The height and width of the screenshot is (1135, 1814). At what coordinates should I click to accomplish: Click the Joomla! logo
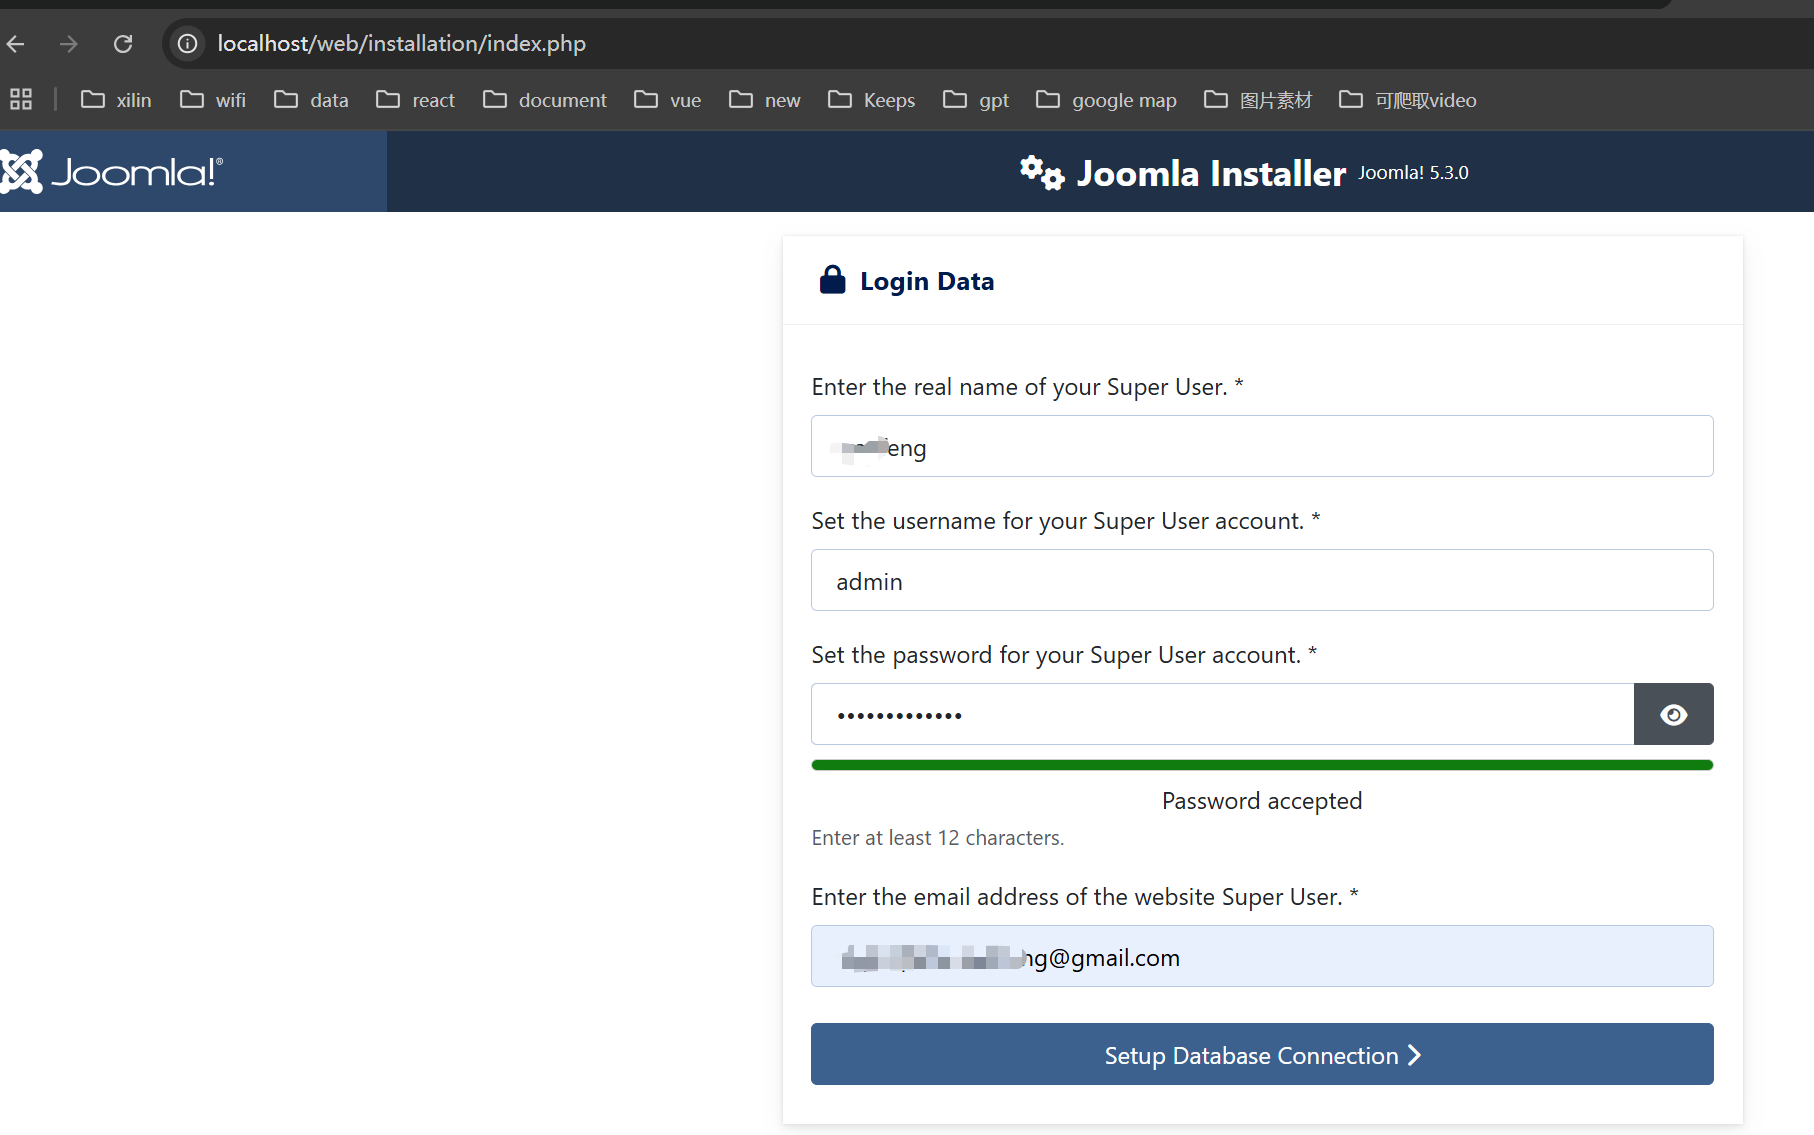click(111, 172)
